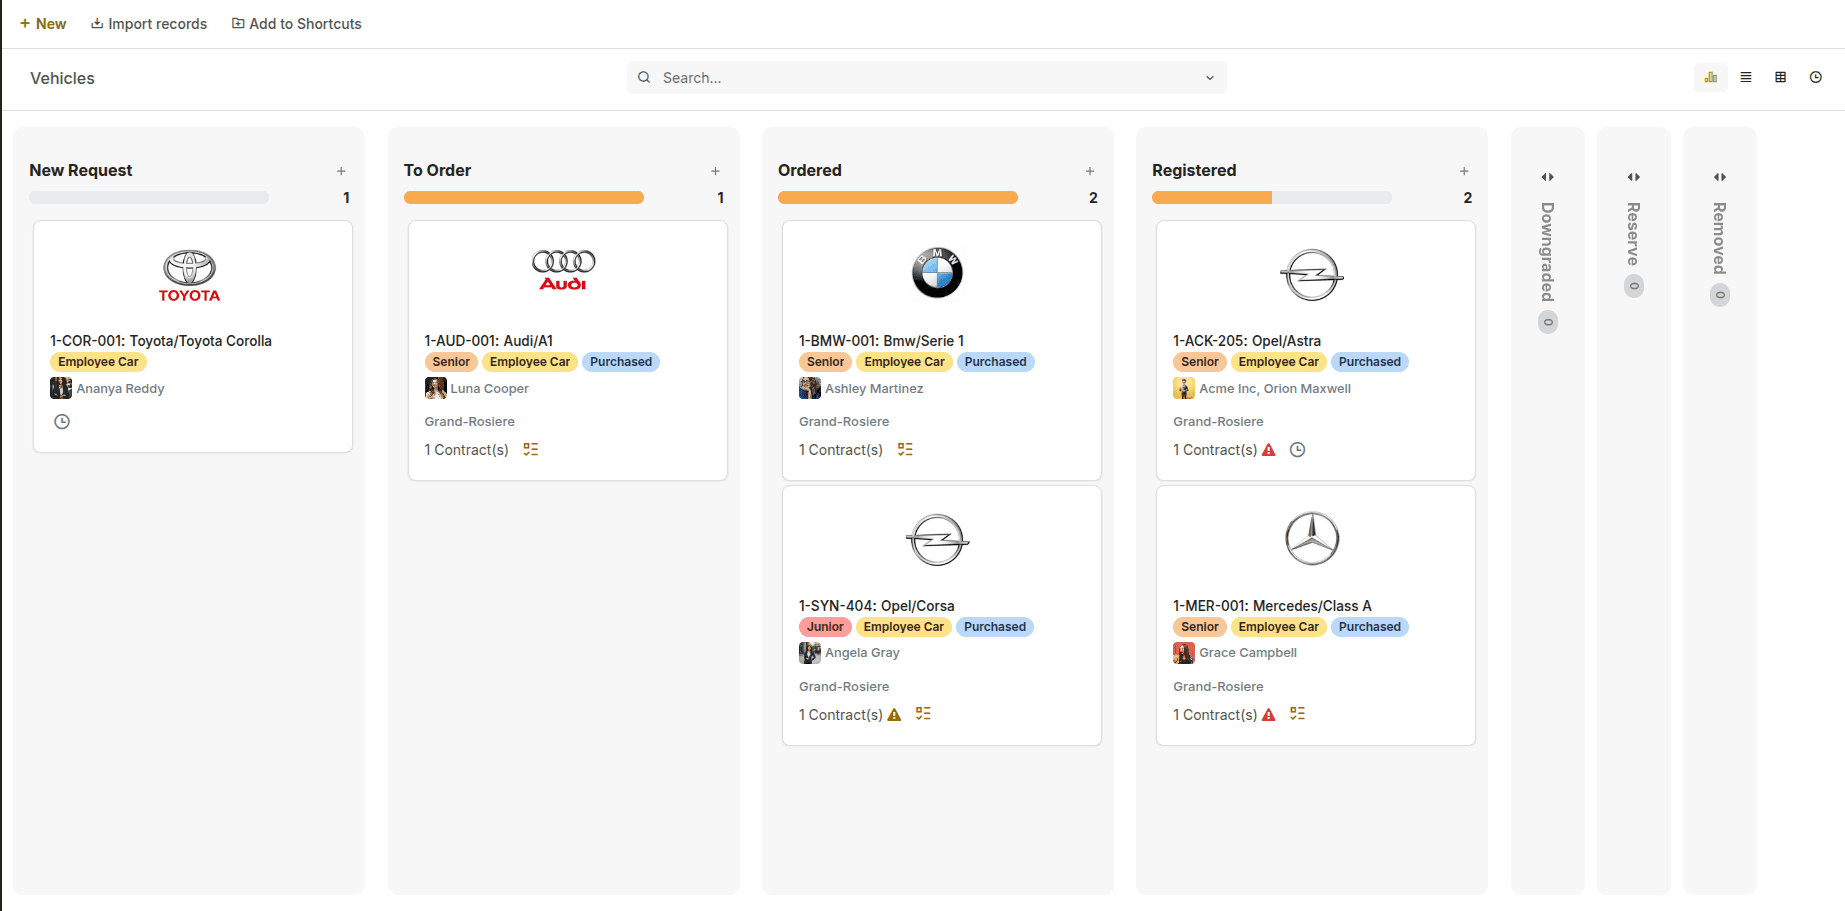1845x911 pixels.
Task: Select the kanban chart view icon
Action: pyautogui.click(x=1710, y=77)
